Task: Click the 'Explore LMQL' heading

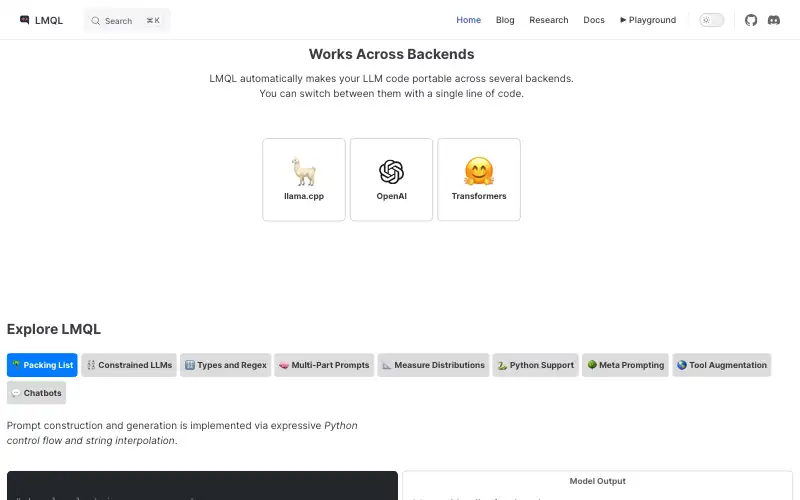Action: click(54, 329)
